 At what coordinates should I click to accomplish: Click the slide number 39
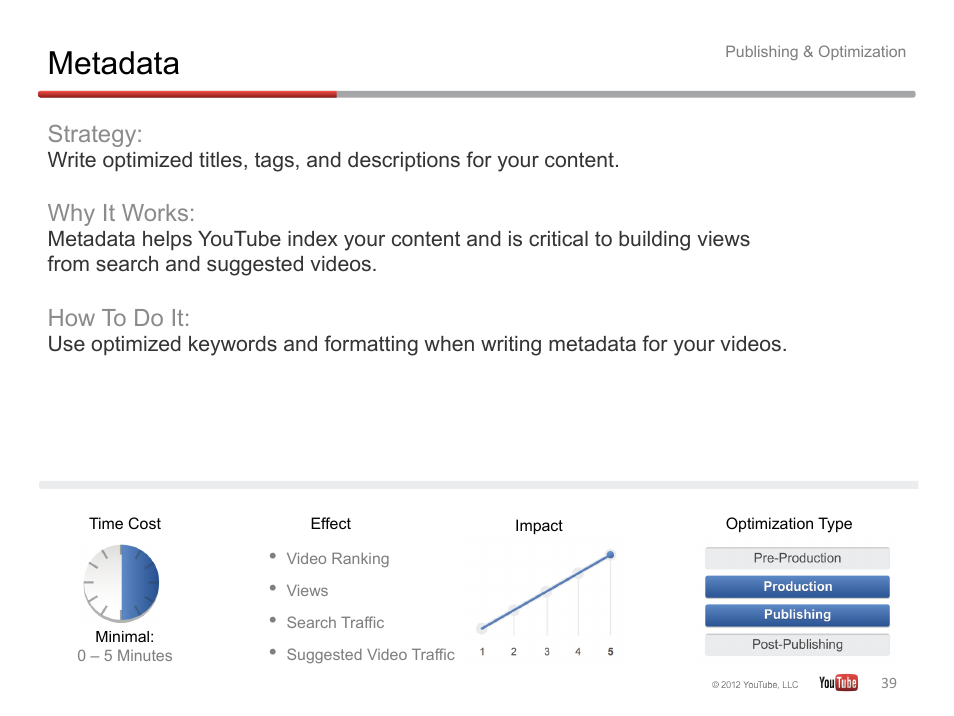coord(889,683)
